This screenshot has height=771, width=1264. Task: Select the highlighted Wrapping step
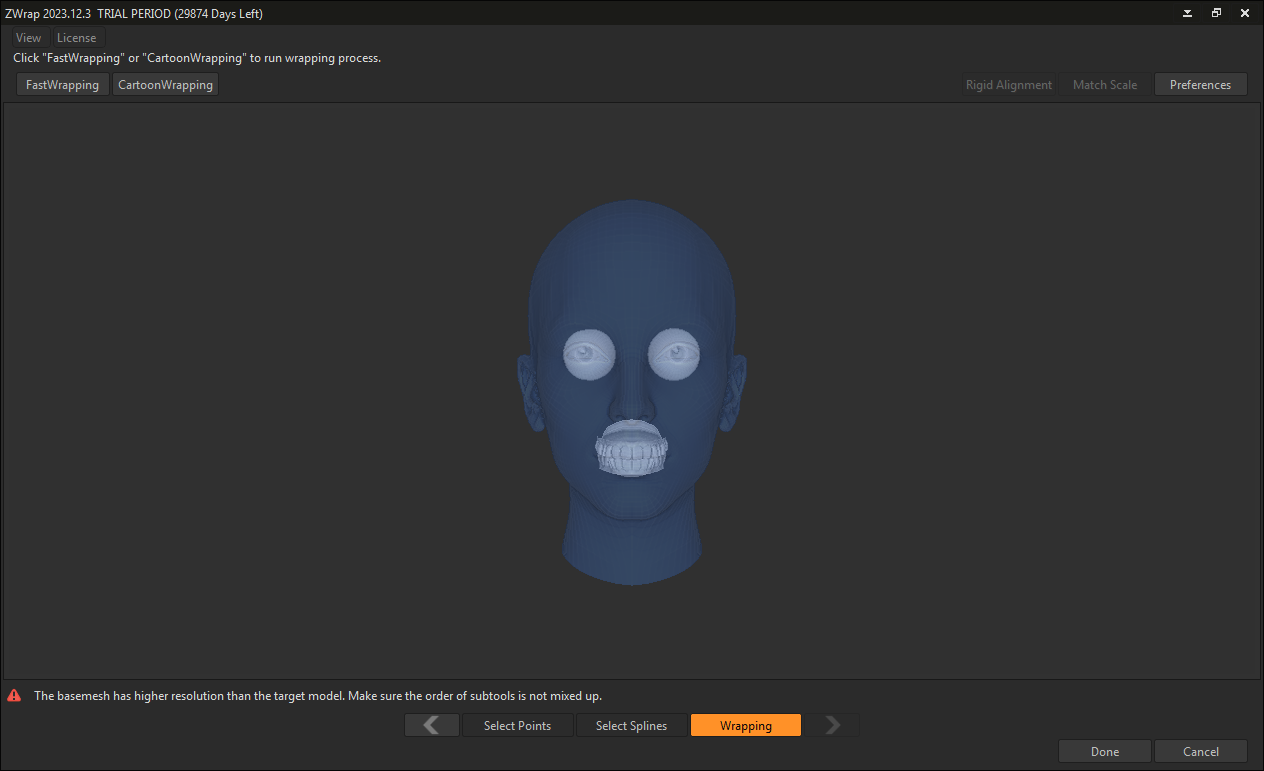pyautogui.click(x=745, y=725)
